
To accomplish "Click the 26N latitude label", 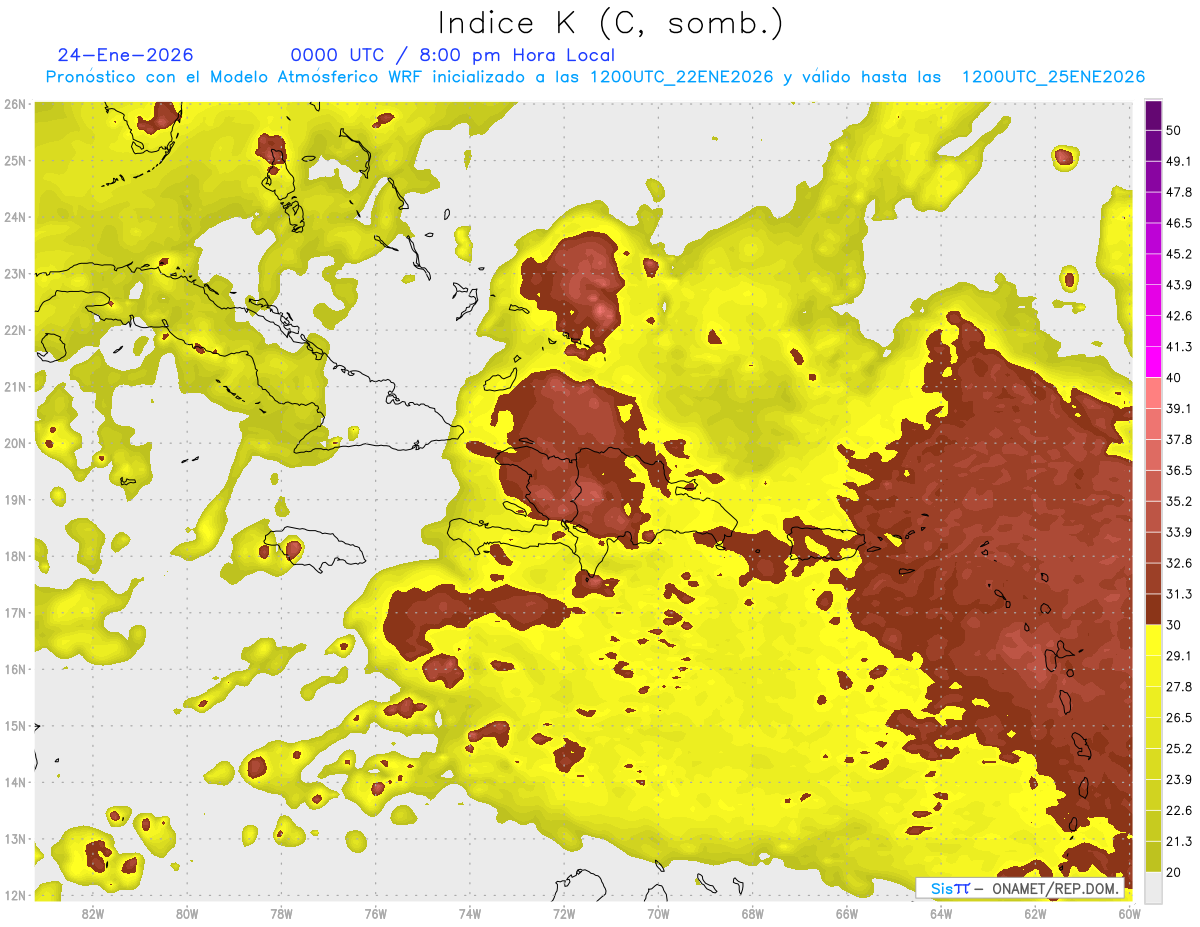I will pyautogui.click(x=14, y=104).
